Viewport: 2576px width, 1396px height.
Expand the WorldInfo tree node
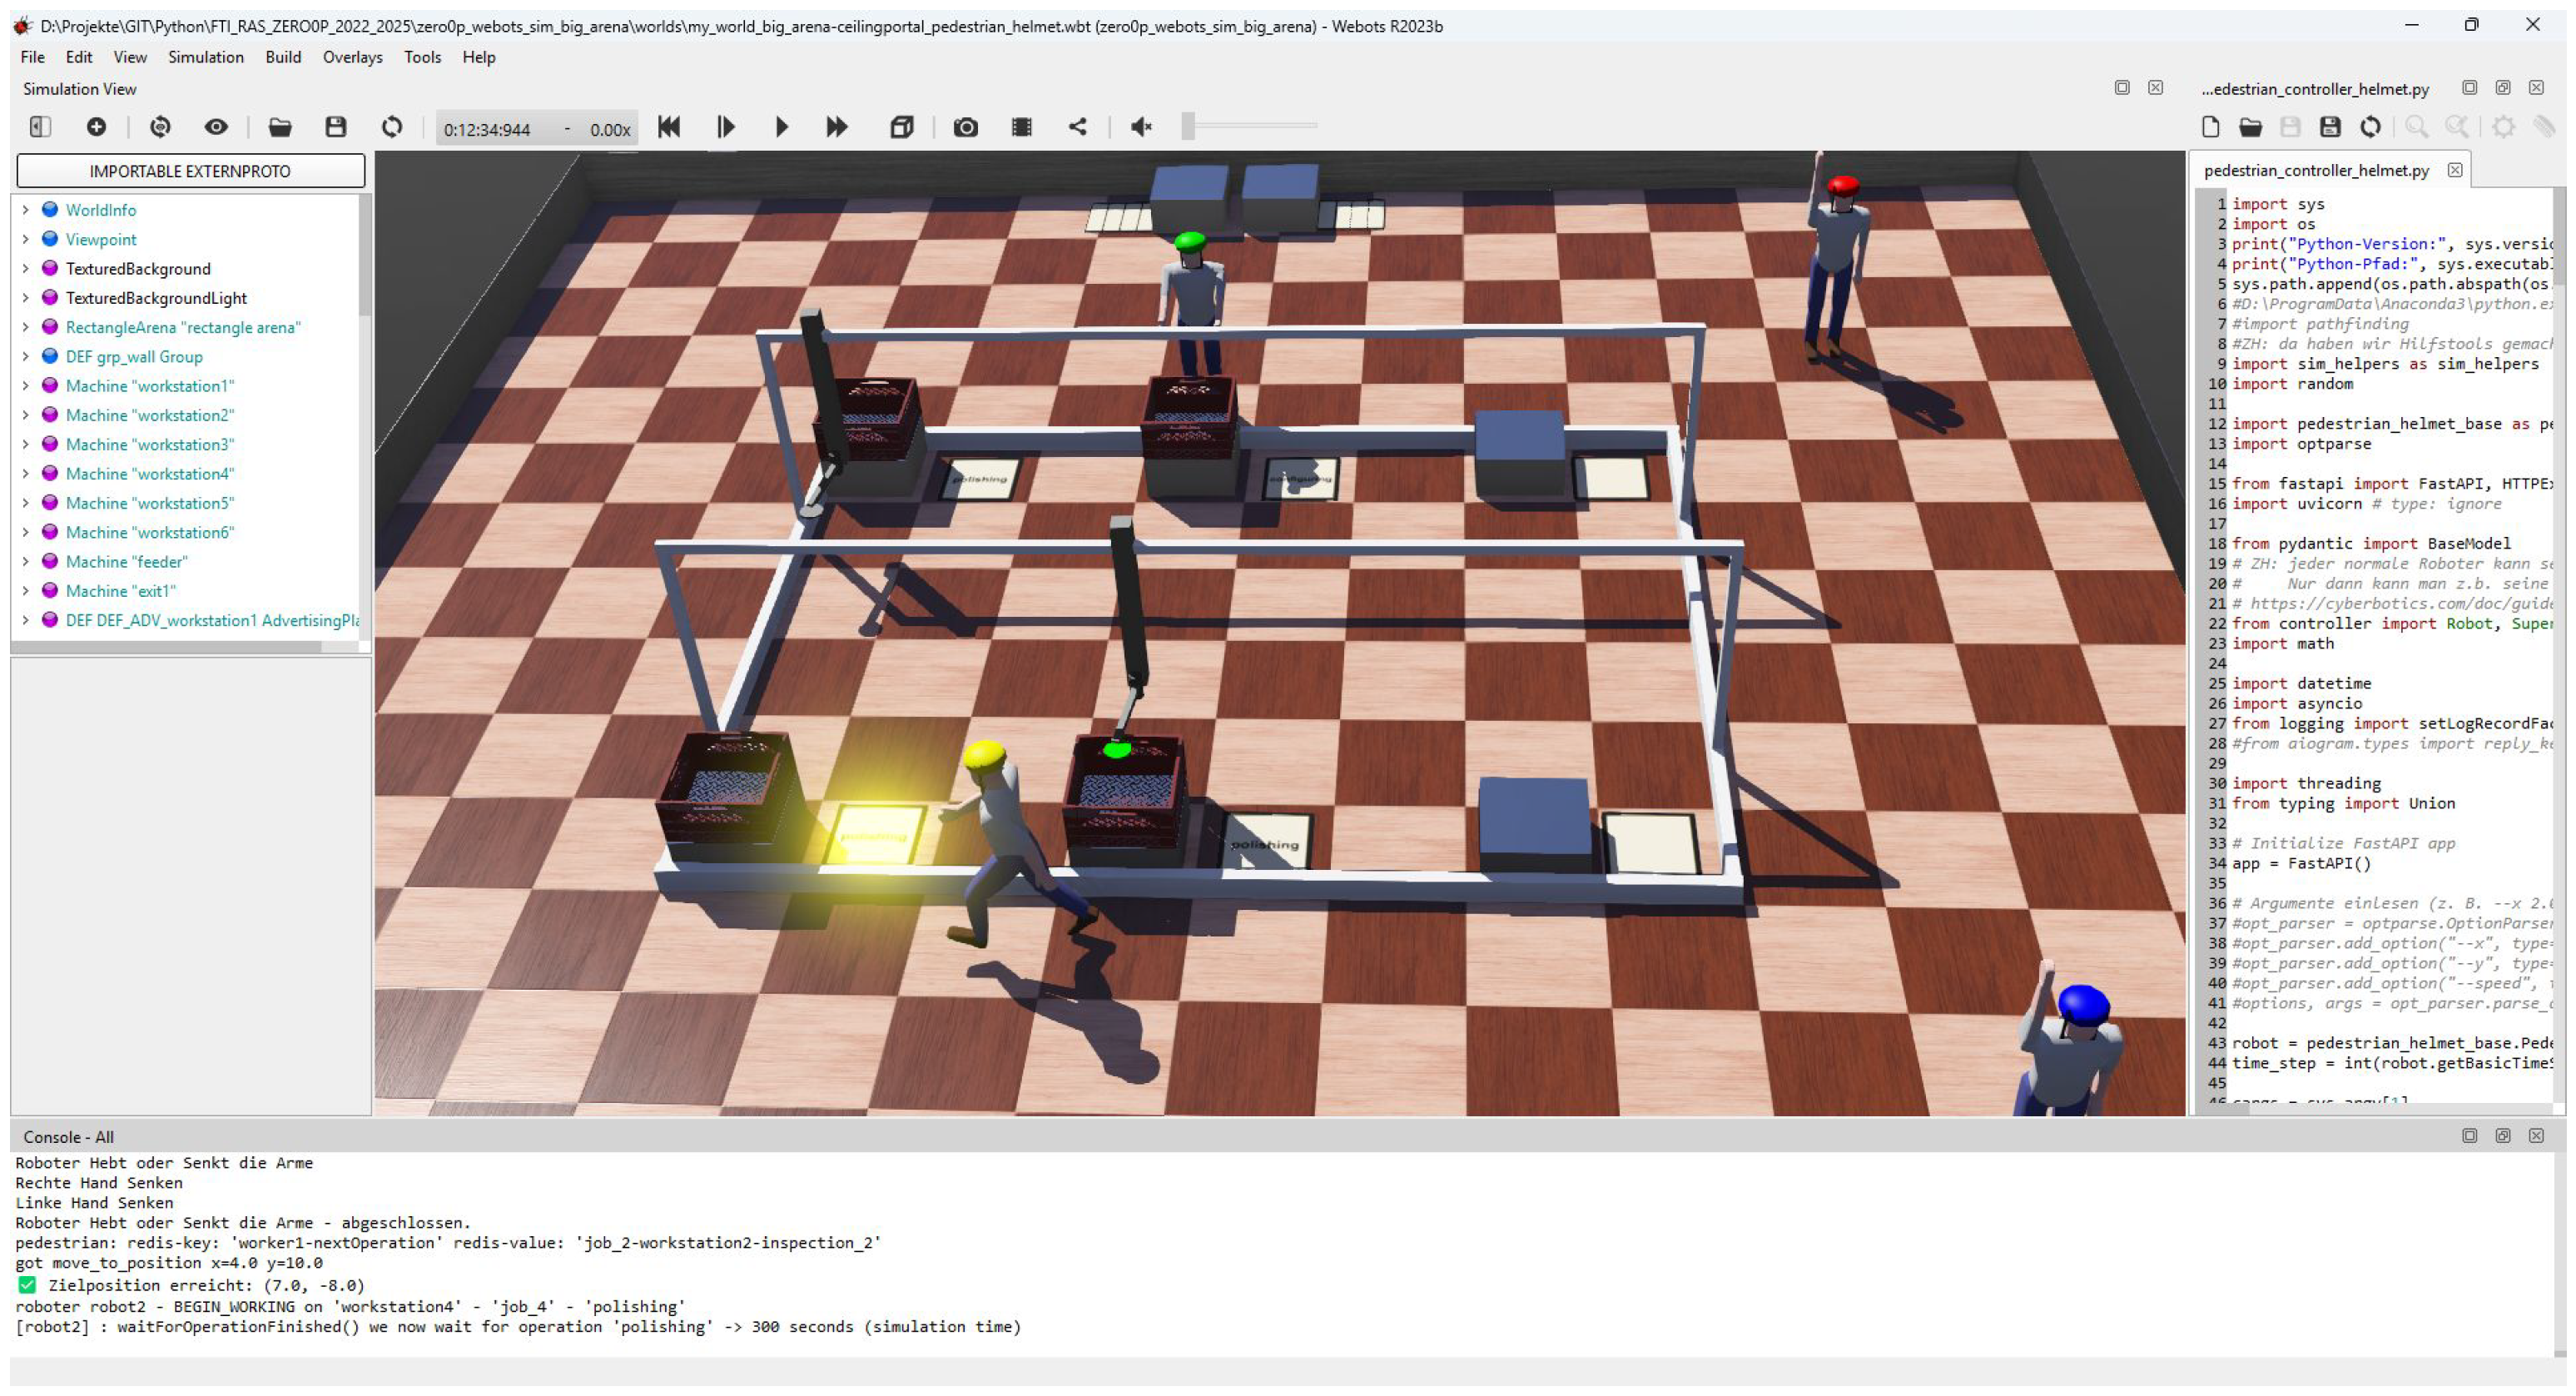(25, 210)
